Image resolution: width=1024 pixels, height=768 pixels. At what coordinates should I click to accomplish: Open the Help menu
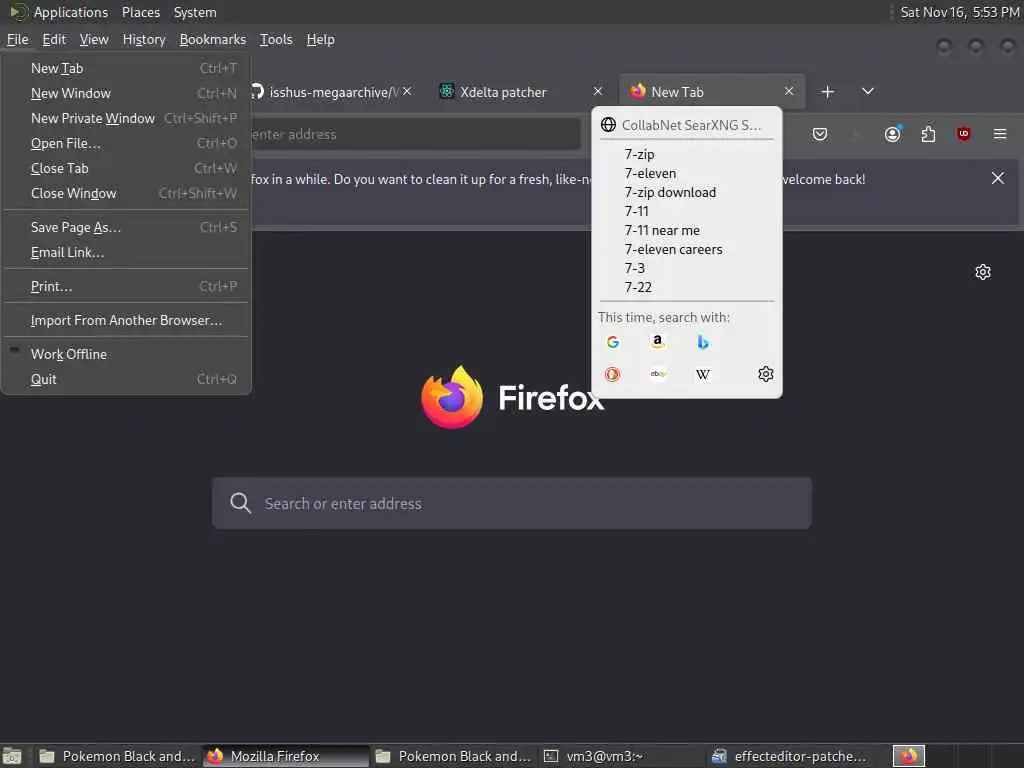[321, 39]
